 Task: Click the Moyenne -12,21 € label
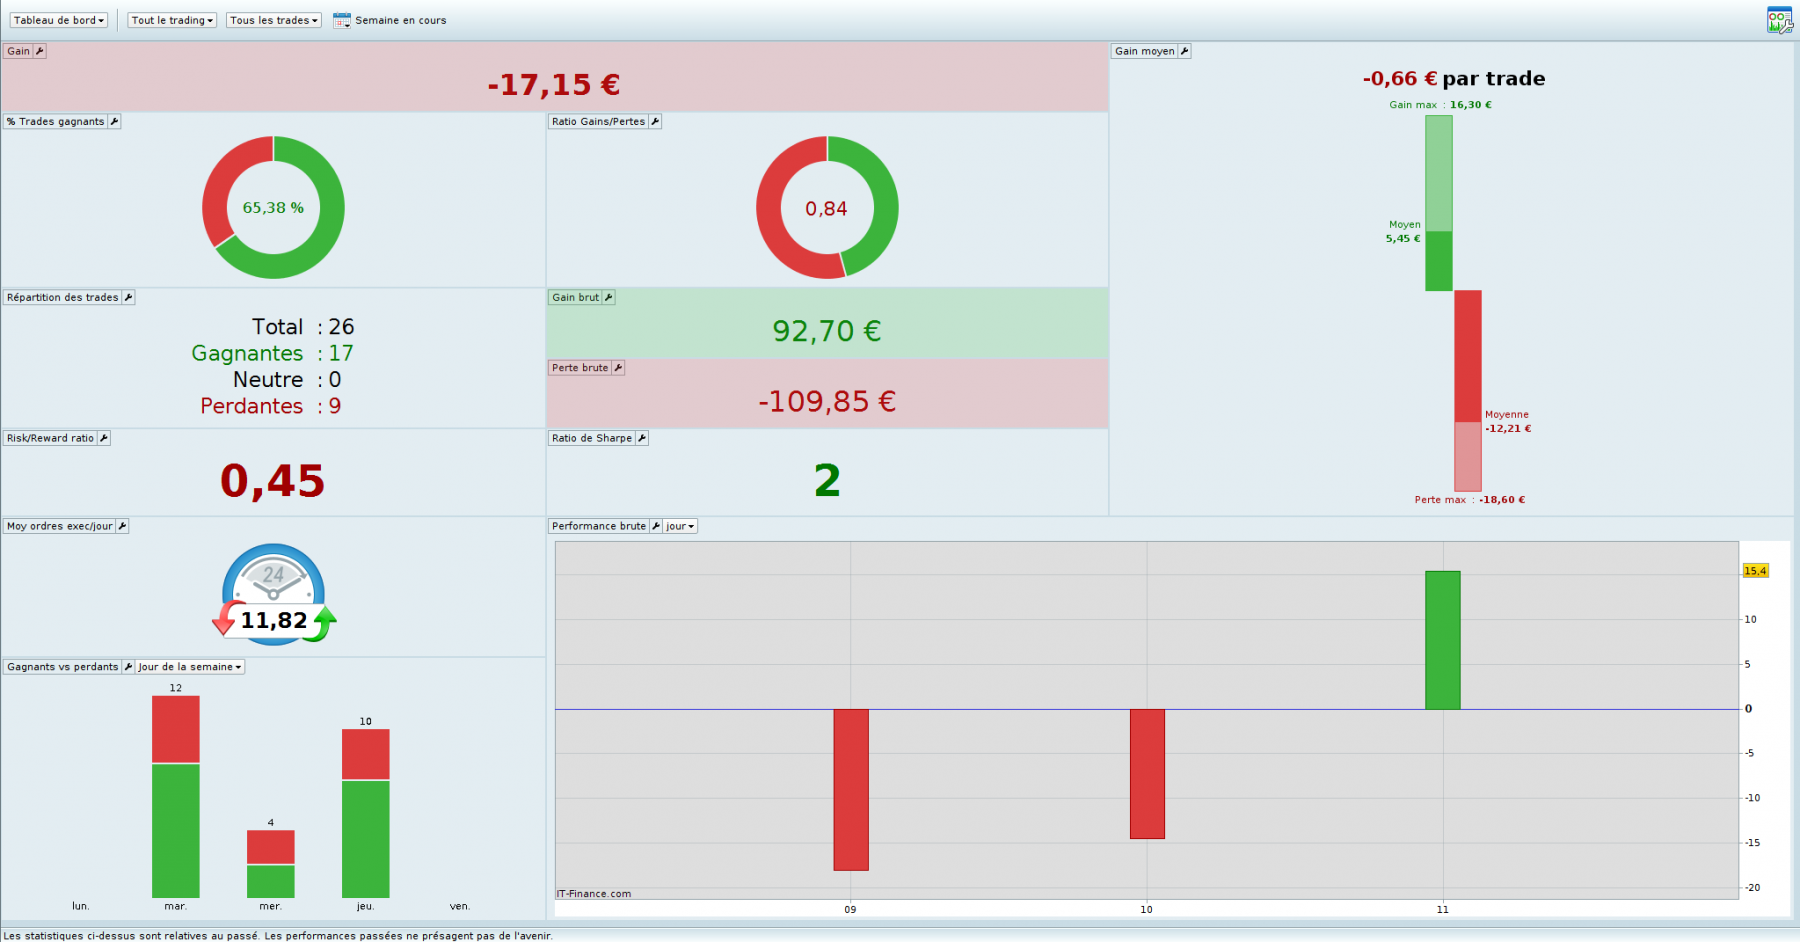(x=1508, y=421)
